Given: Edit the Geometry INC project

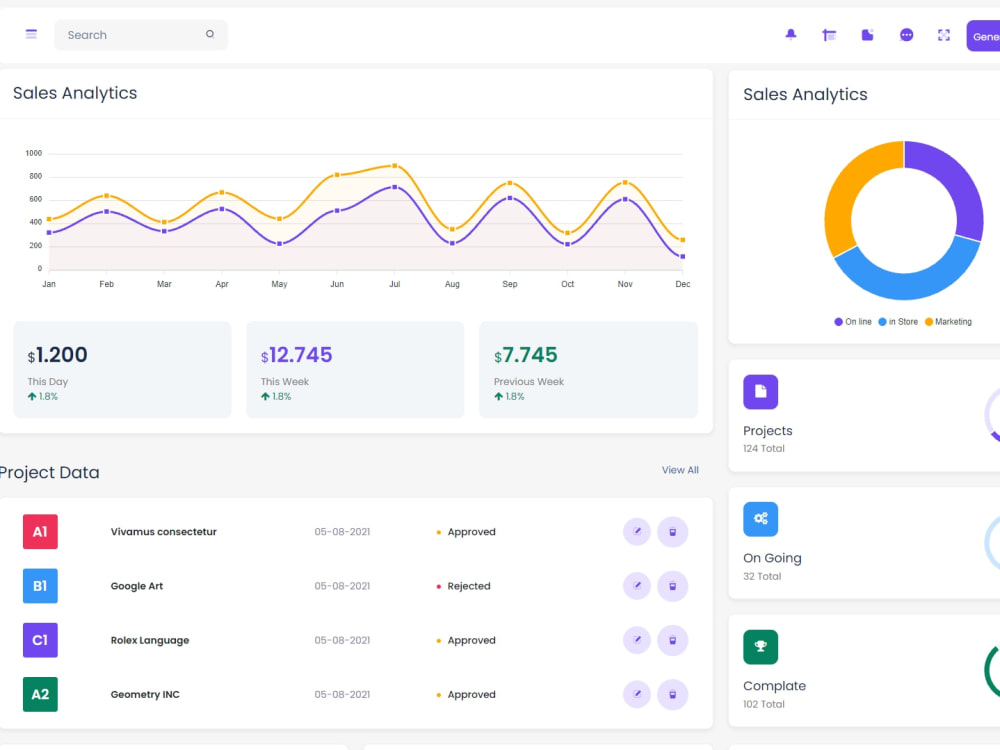Looking at the screenshot, I should [x=636, y=695].
